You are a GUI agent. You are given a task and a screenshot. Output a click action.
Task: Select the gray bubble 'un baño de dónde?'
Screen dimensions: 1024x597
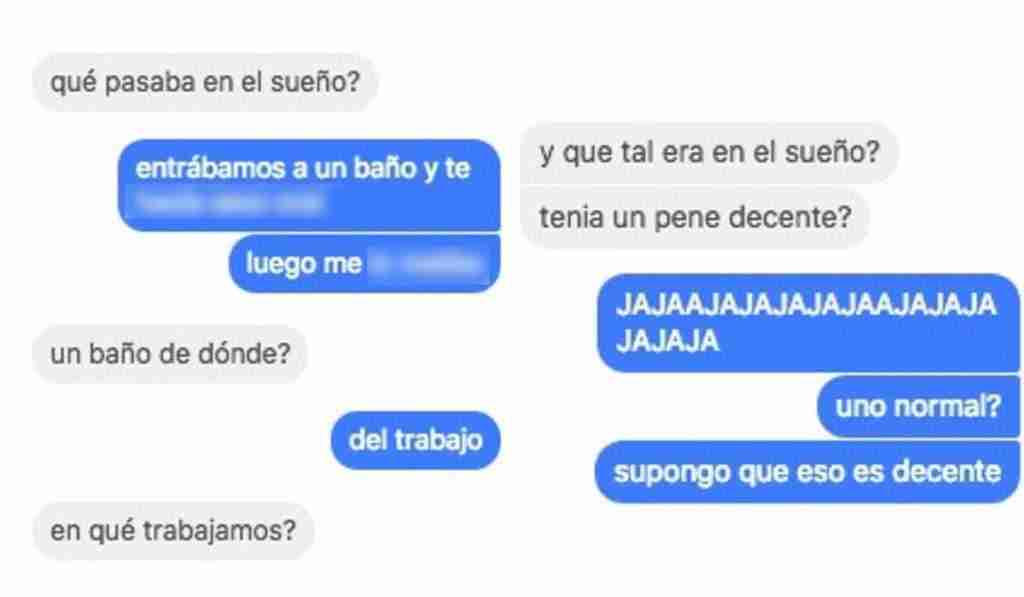[x=170, y=354]
